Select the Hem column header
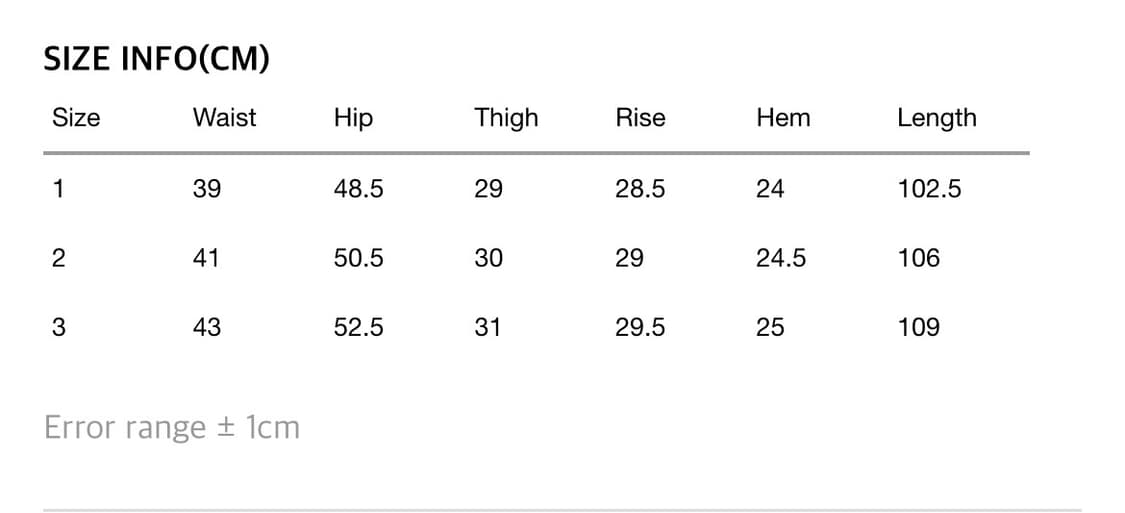Viewport: 1125px width, 513px height. click(783, 118)
